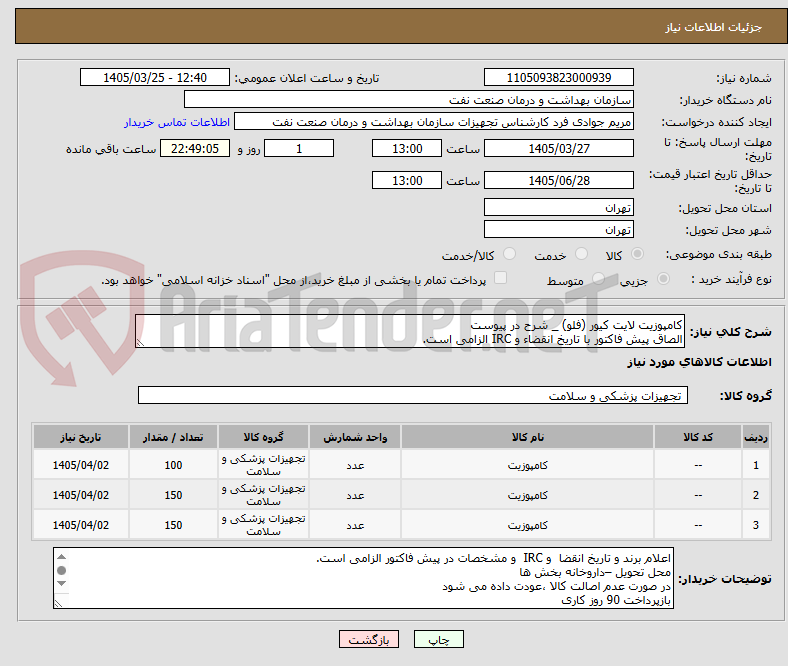Screen dimensions: 788x666
Task: Click the scroll thumb in buyer notes box
Action: click(61, 570)
